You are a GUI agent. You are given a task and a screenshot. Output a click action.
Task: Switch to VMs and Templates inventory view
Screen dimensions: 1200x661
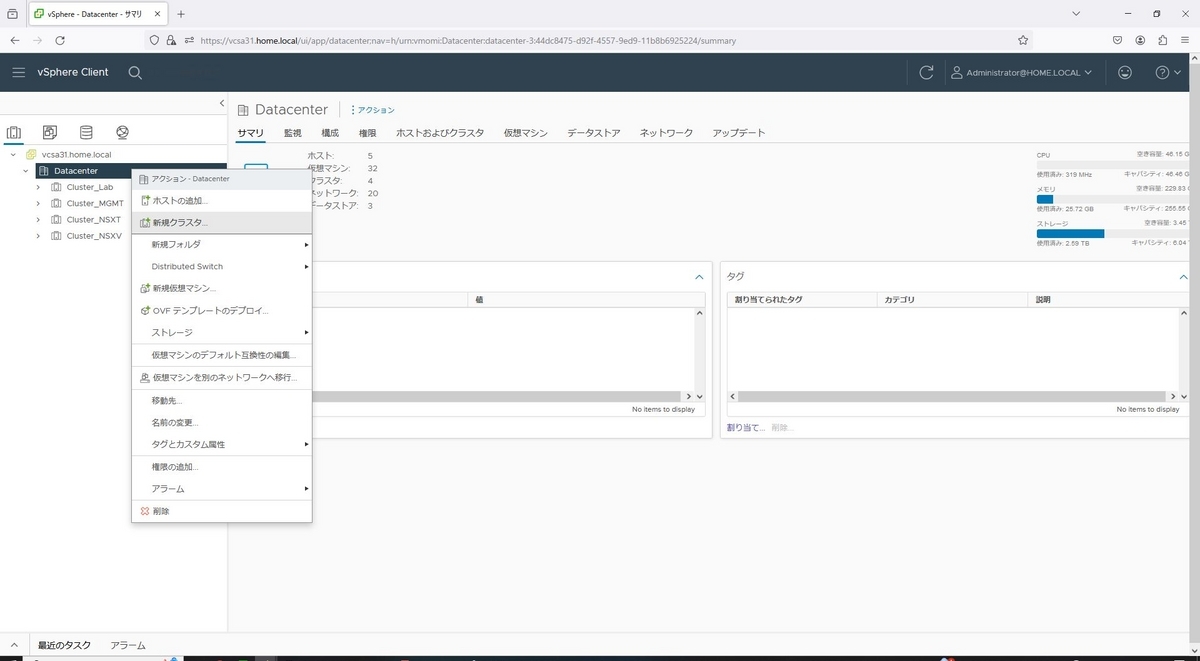click(50, 132)
